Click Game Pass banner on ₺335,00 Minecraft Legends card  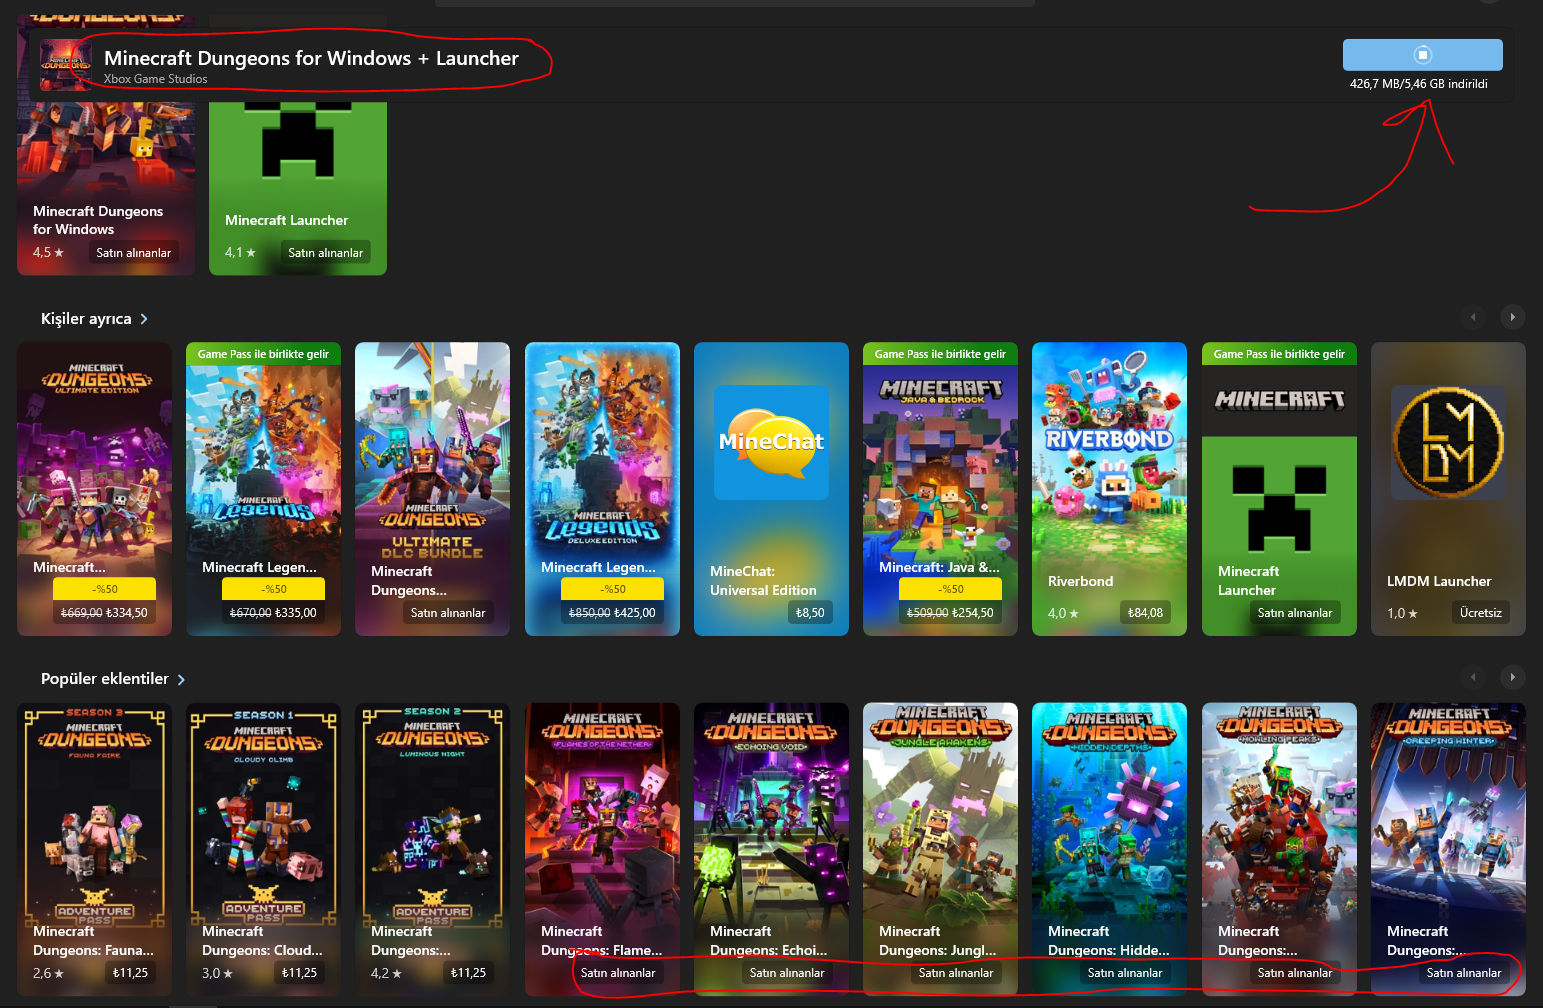coord(263,354)
